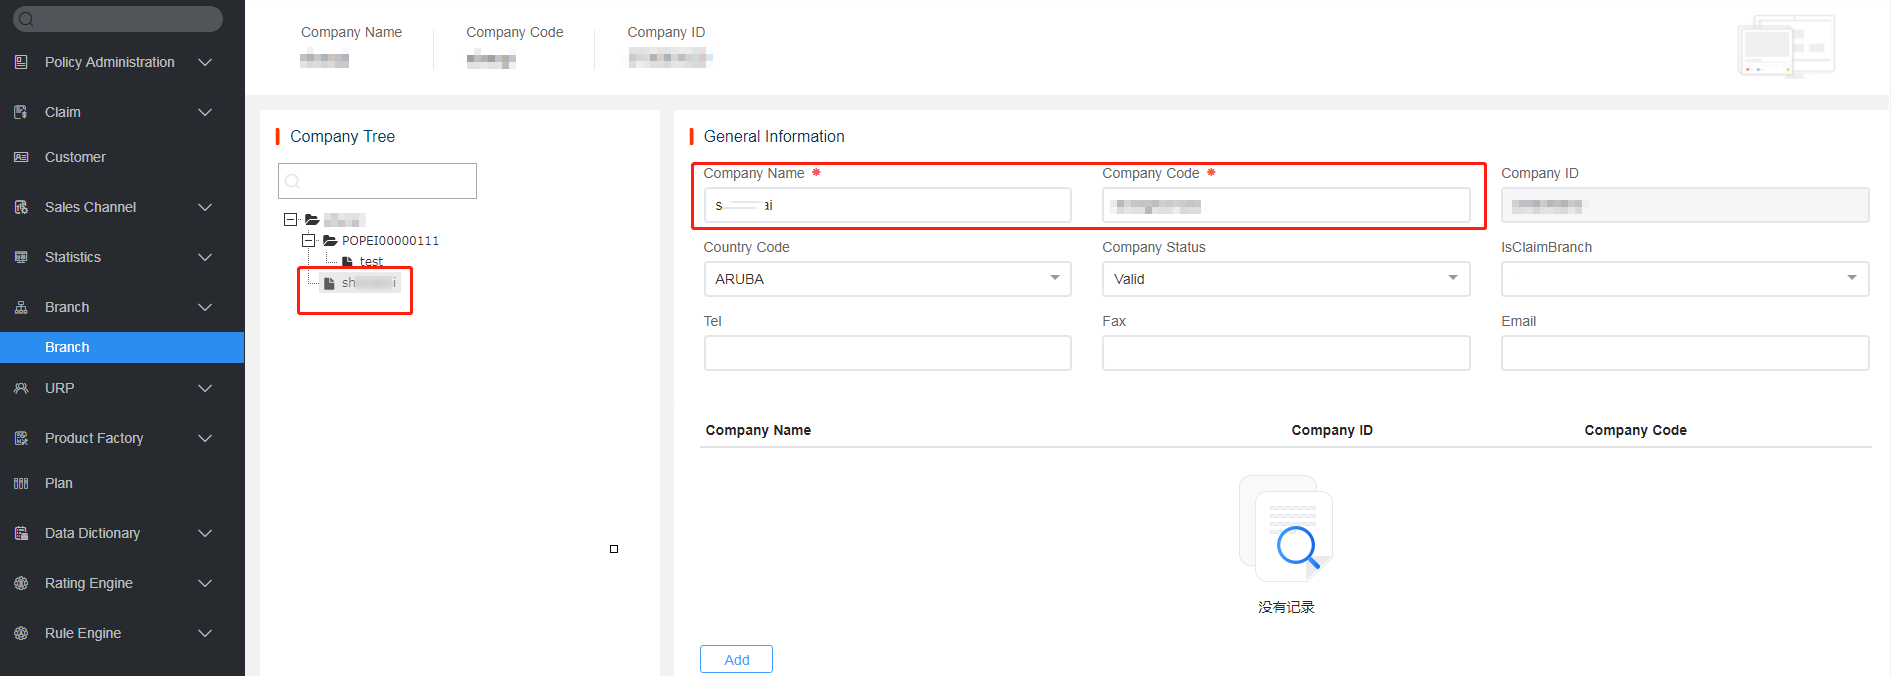
Task: Click the Add button
Action: 736,659
